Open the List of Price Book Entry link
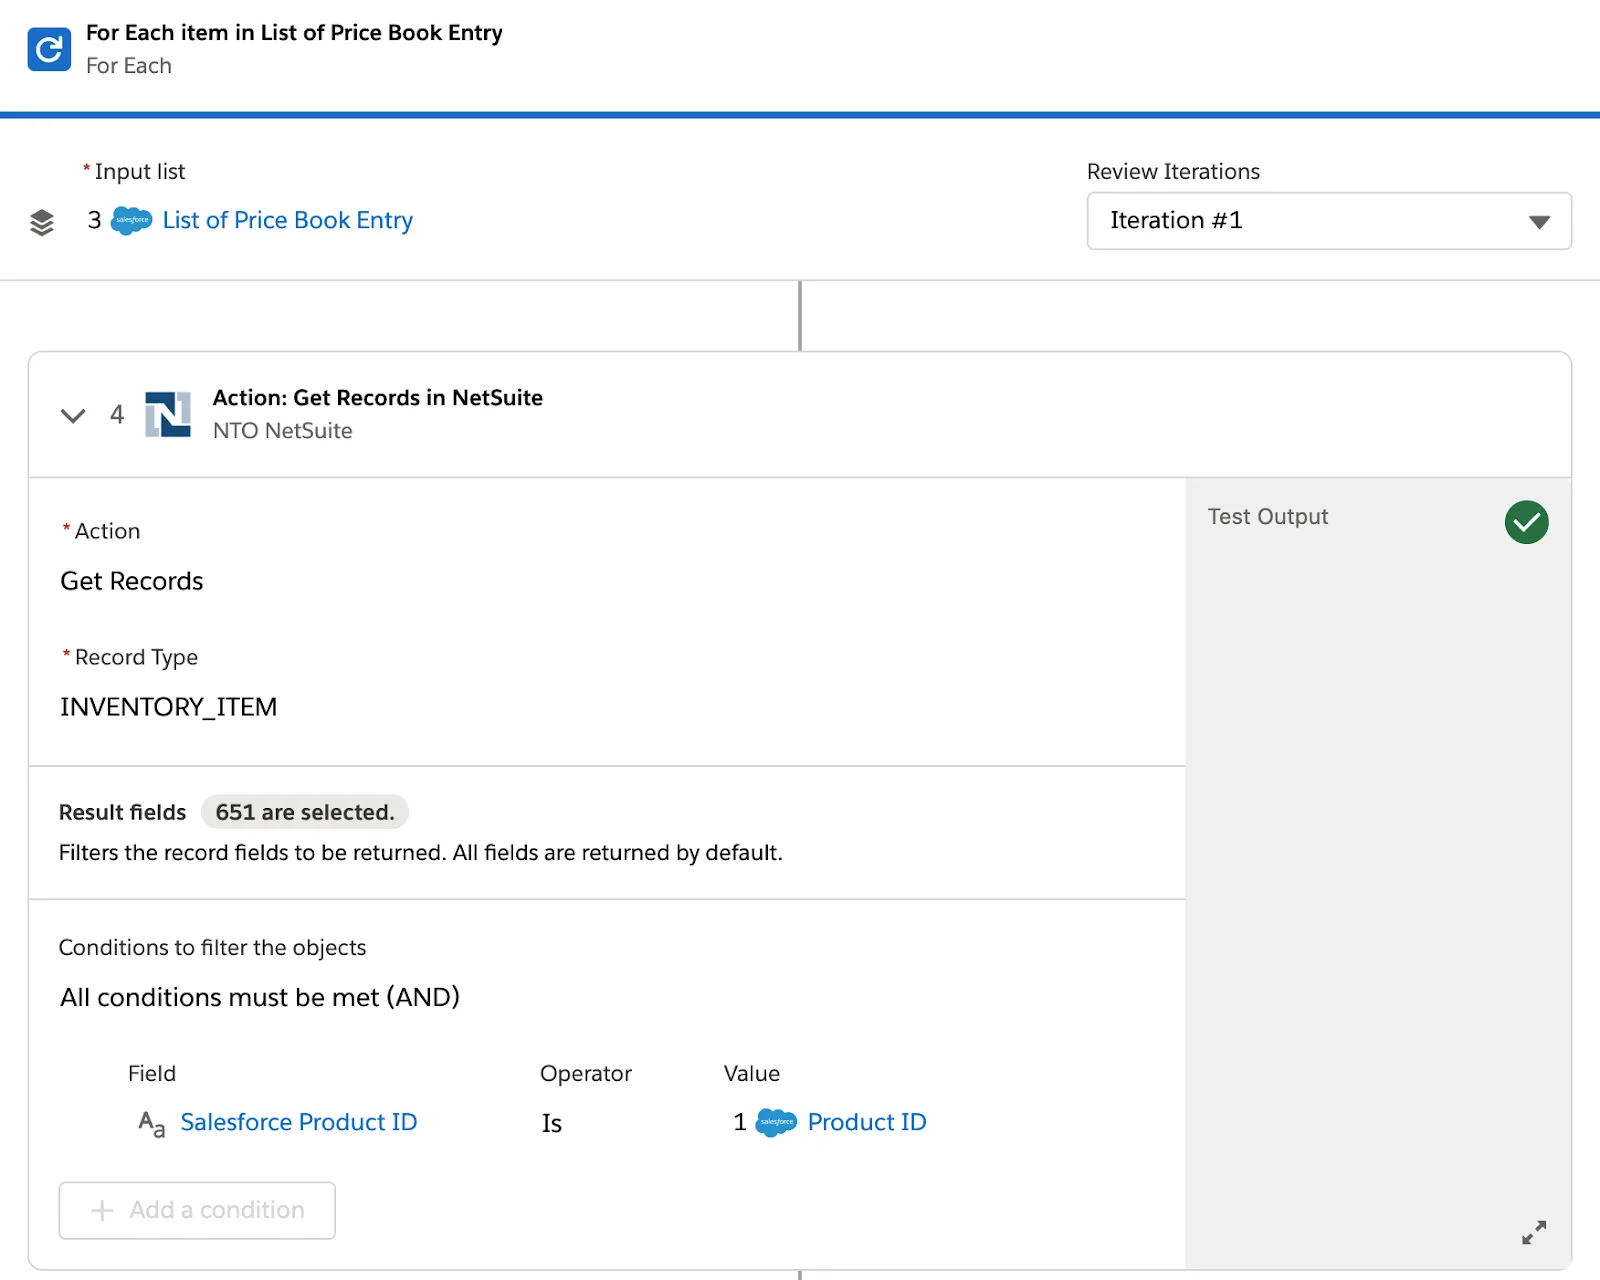Viewport: 1600px width, 1280px height. click(x=287, y=219)
